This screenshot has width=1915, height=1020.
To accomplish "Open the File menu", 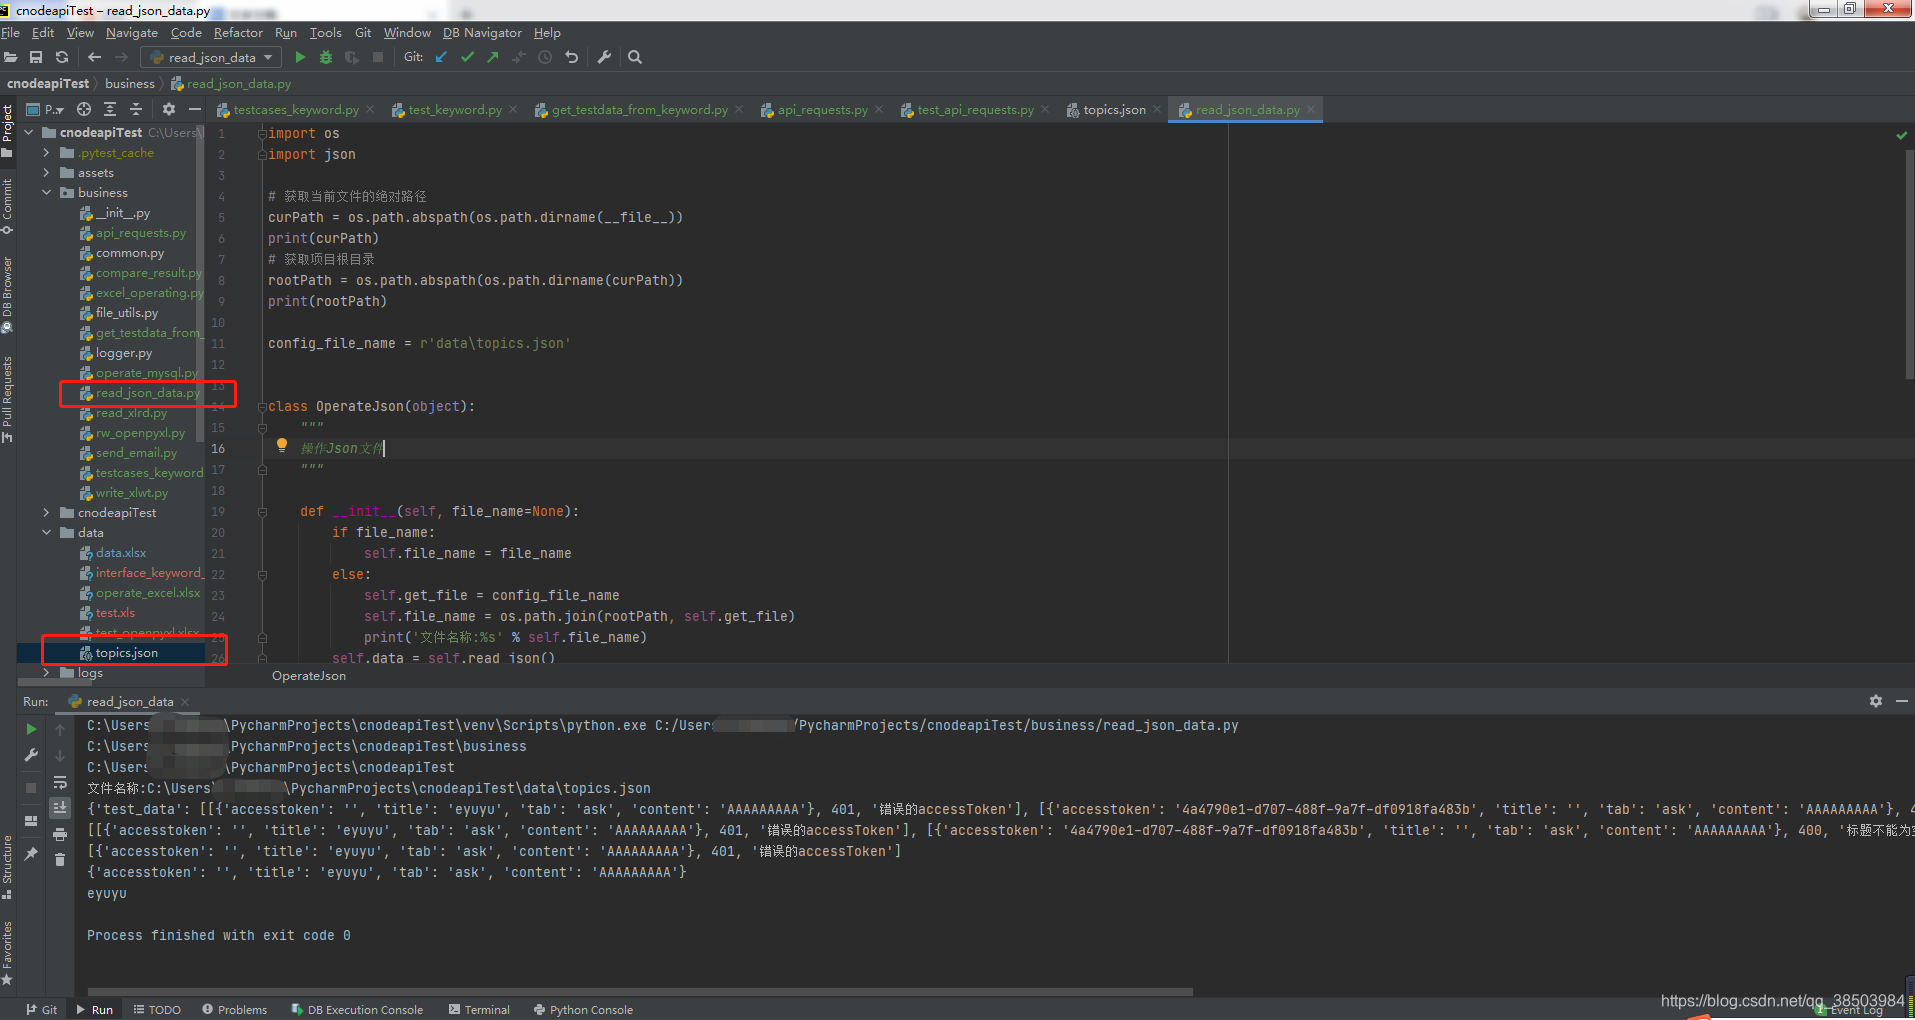I will click(x=11, y=33).
